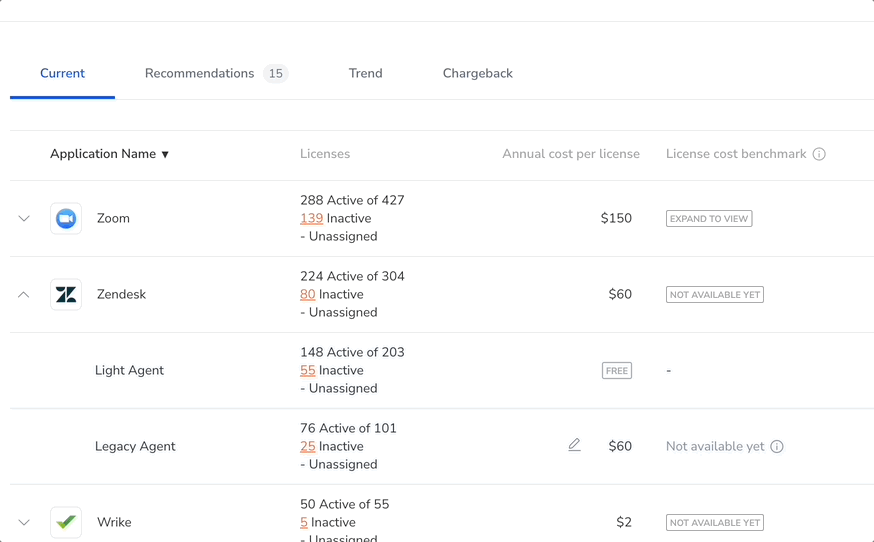Click 'Not available yet' text in Legacy Agent row
The height and width of the screenshot is (542, 874).
click(715, 446)
